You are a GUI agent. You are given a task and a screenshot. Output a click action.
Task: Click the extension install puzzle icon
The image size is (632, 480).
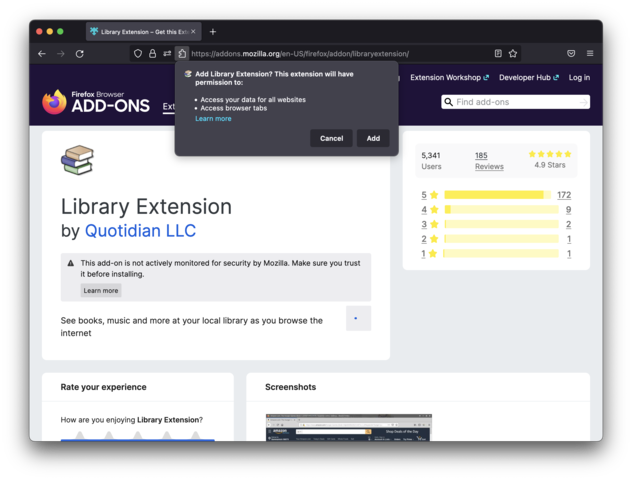[x=182, y=54]
